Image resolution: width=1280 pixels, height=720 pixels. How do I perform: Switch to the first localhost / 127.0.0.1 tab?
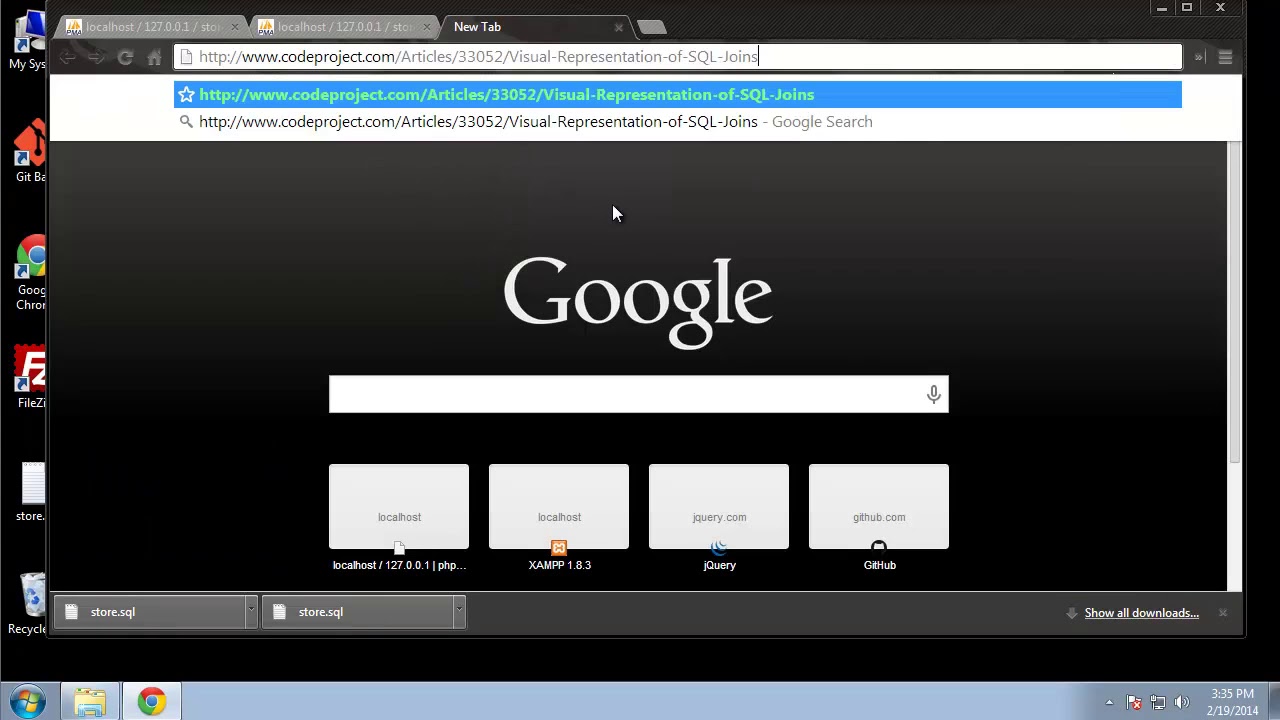coord(150,27)
